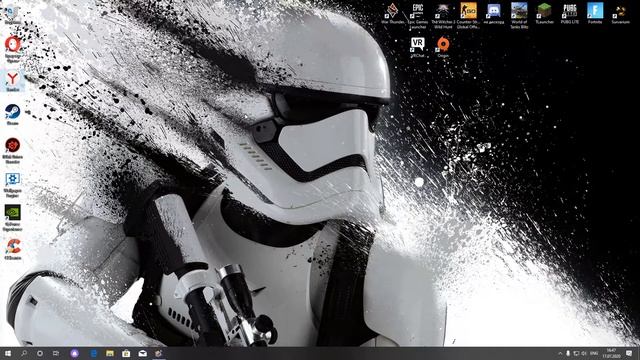Open the taskbar clock and date
This screenshot has height=360, width=640.
611,353
